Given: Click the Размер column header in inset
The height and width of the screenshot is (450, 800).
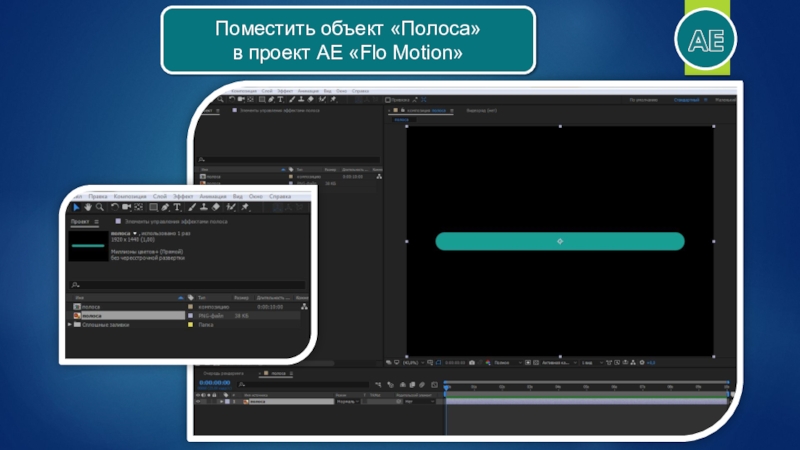Looking at the screenshot, I should pos(241,297).
